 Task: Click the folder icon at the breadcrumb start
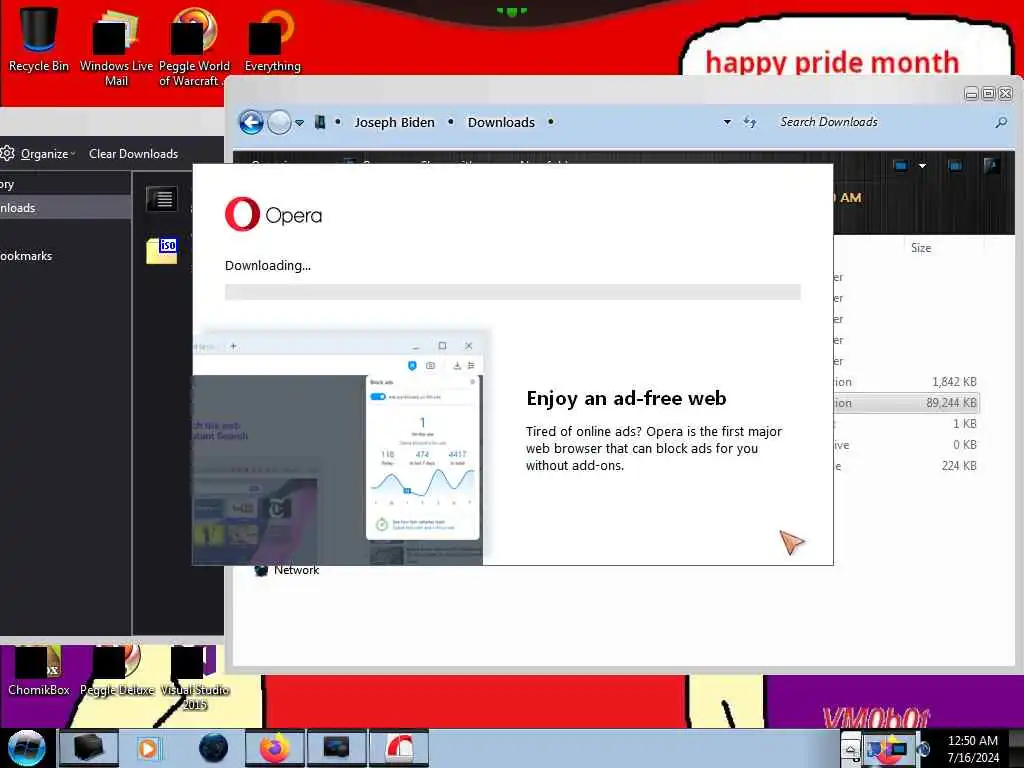tap(320, 122)
